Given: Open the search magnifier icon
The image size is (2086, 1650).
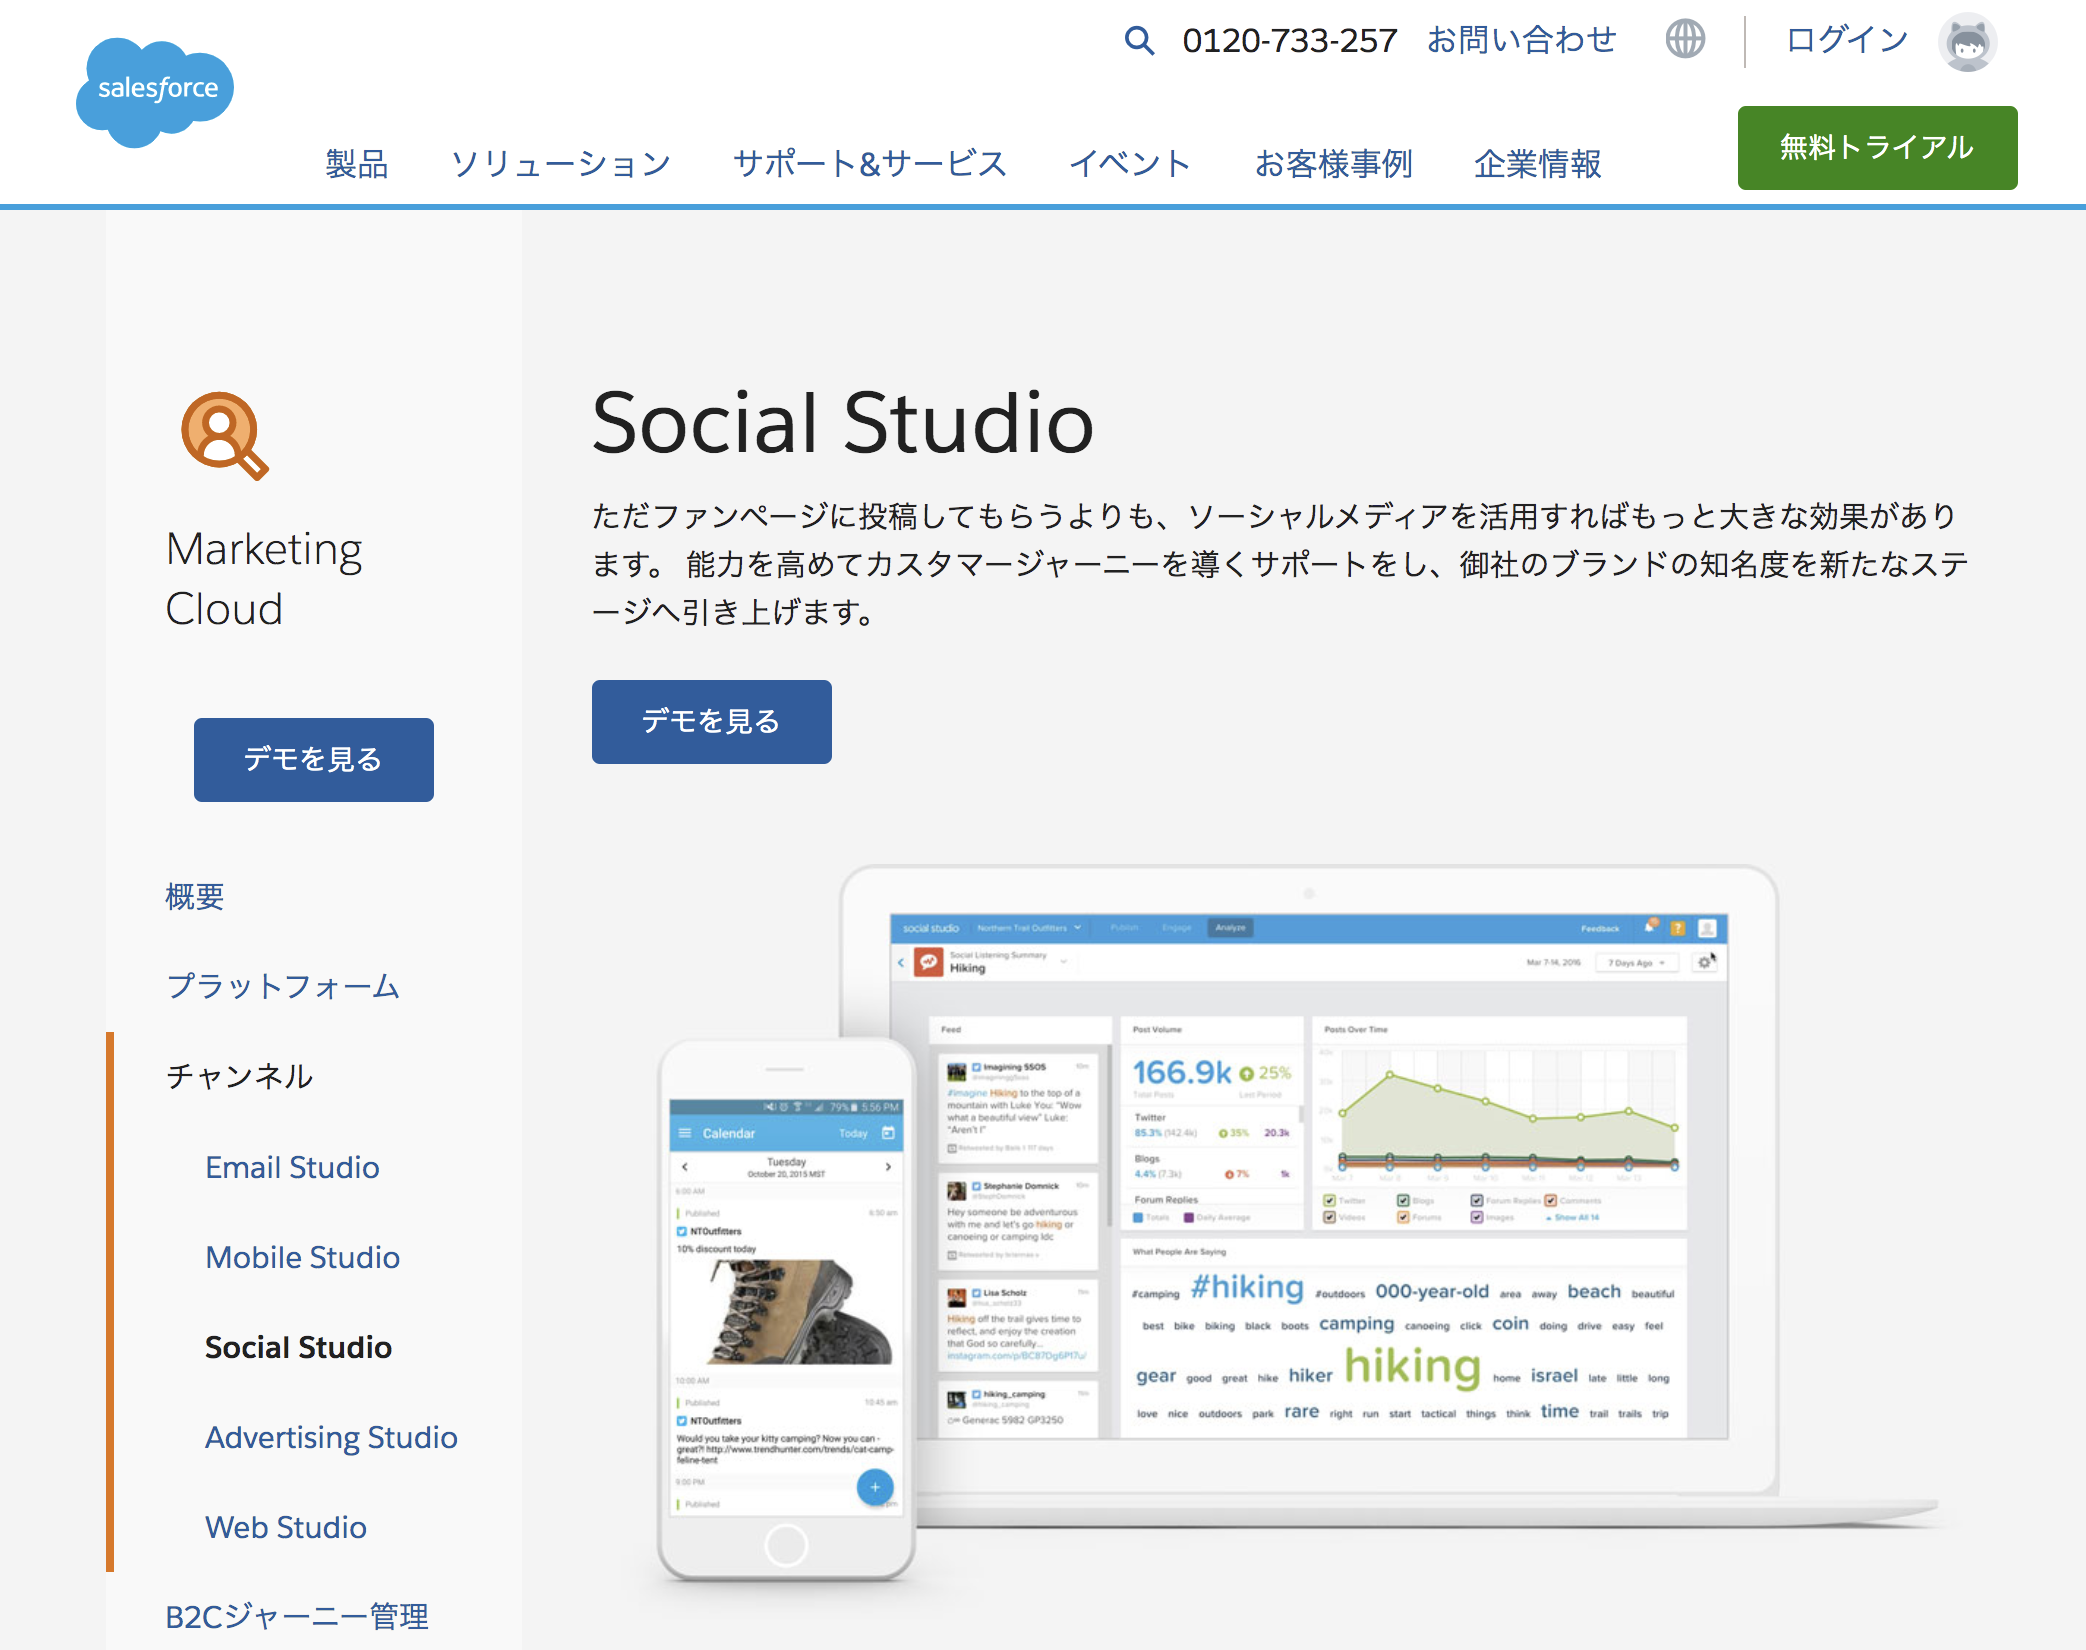Looking at the screenshot, I should click(1139, 40).
